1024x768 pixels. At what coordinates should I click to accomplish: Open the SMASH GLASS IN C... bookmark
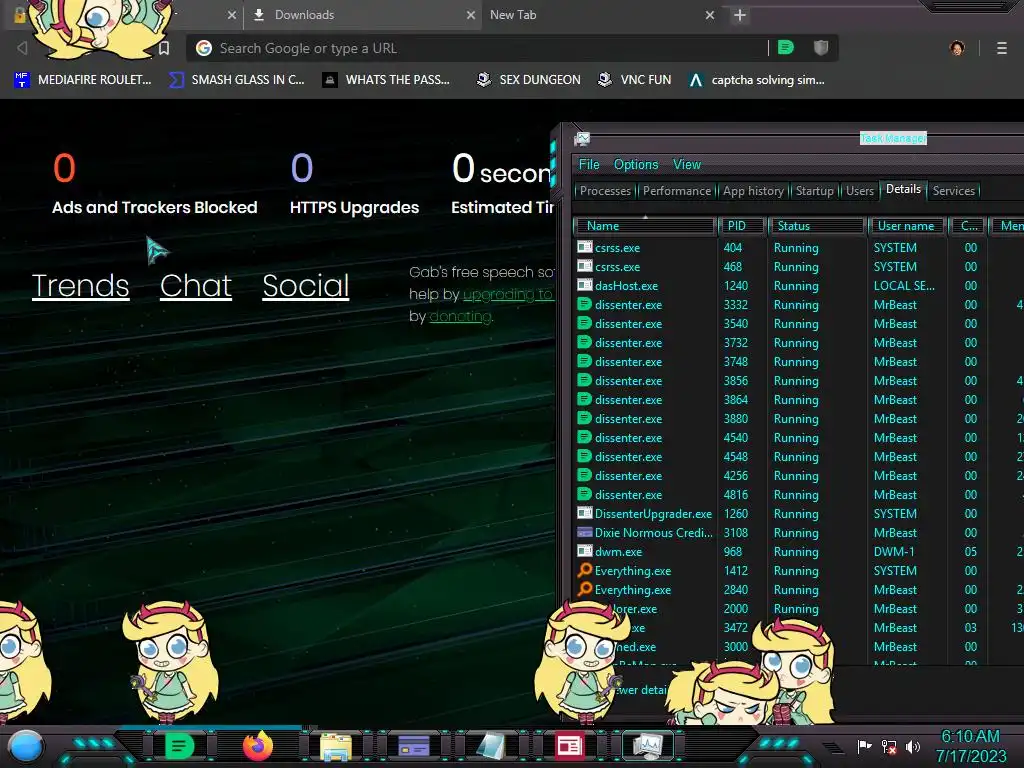pyautogui.click(x=236, y=80)
